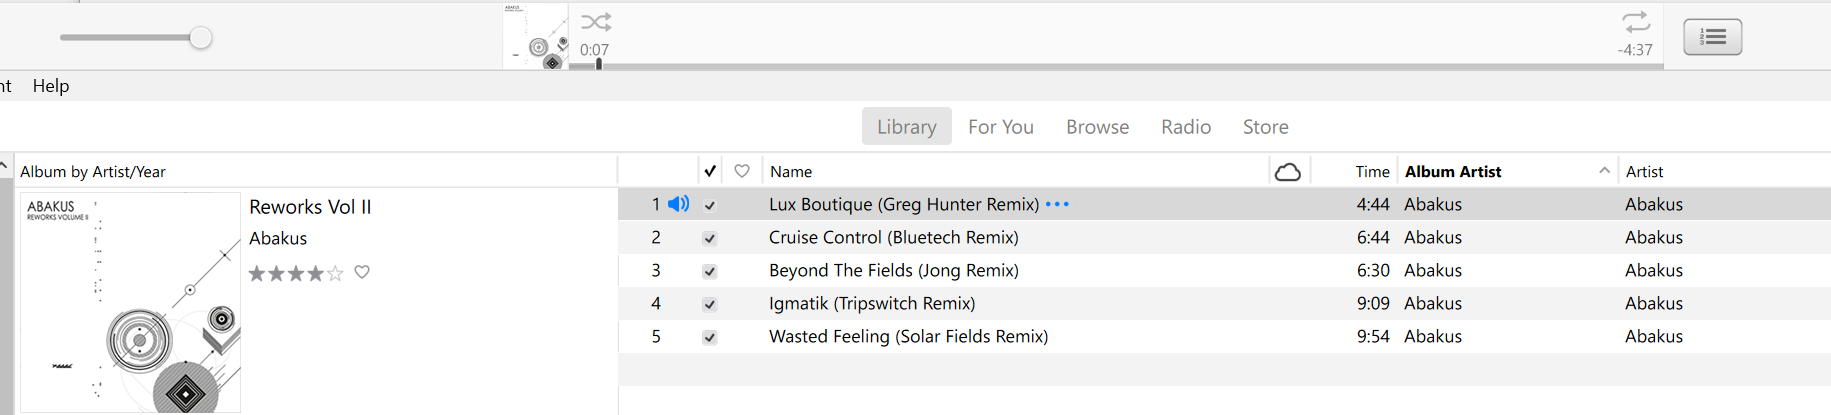
Task: Click the Album by Artist/Year column header
Action: coord(93,172)
